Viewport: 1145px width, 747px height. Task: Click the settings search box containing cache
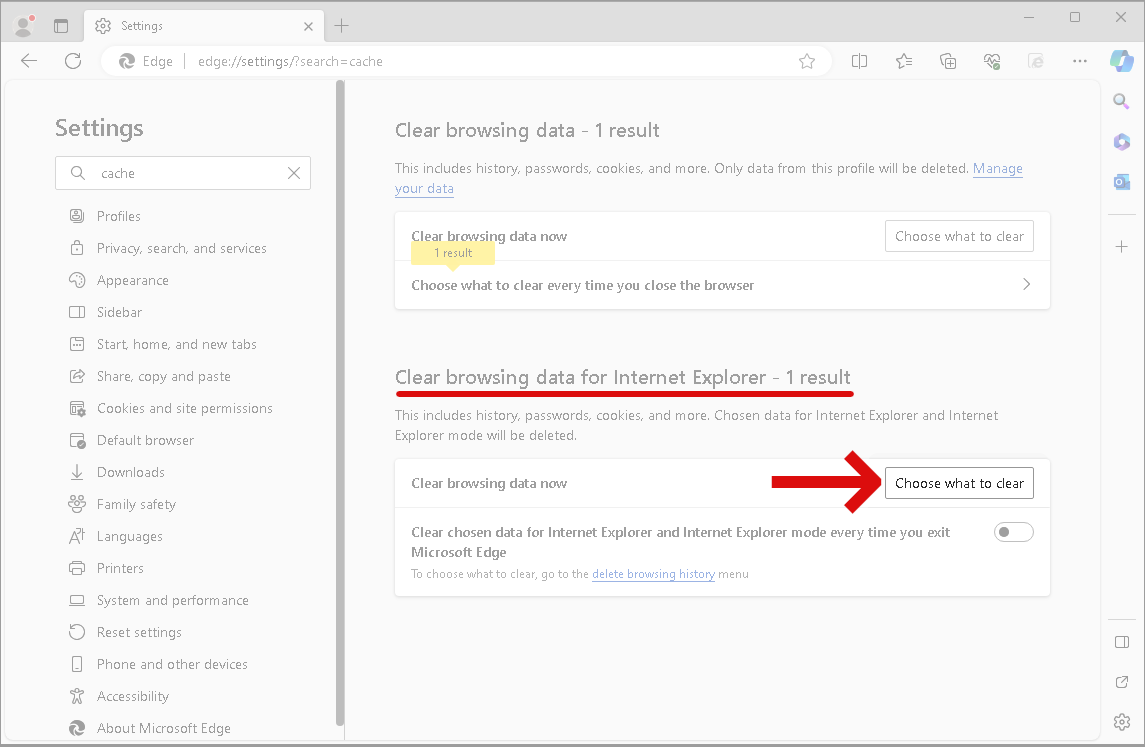point(183,173)
